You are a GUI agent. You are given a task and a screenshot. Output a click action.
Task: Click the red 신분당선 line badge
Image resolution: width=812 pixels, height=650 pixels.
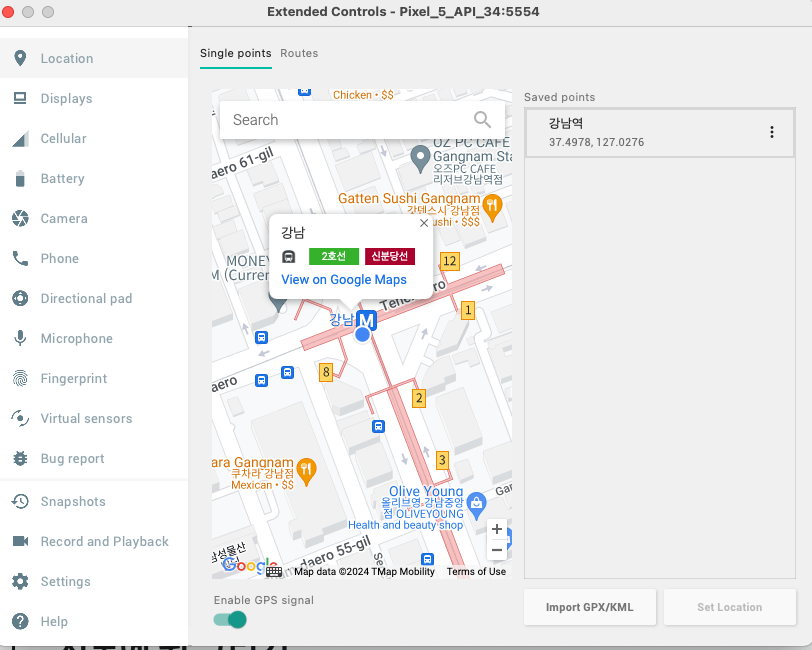click(x=389, y=256)
